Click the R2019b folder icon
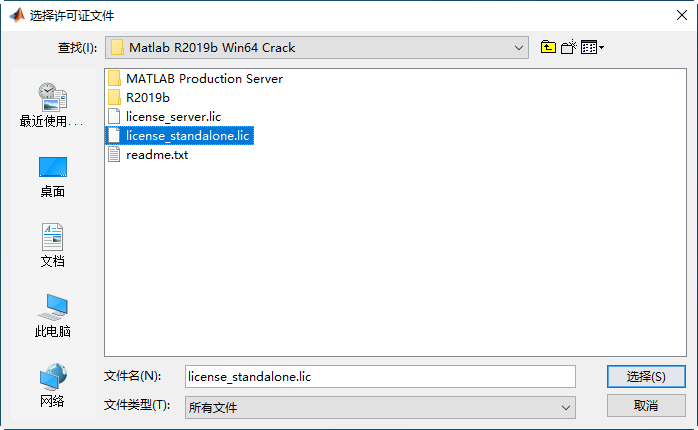Image resolution: width=698 pixels, height=430 pixels. tap(114, 97)
